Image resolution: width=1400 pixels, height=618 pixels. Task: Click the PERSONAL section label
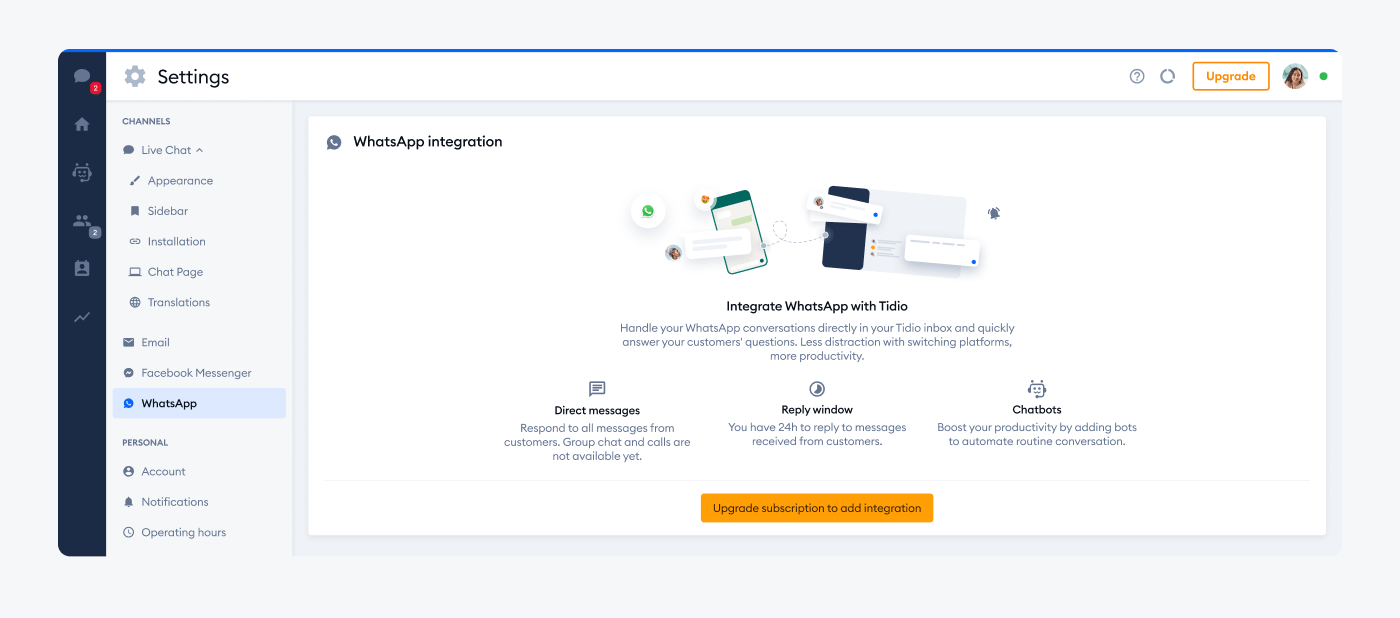click(x=145, y=442)
